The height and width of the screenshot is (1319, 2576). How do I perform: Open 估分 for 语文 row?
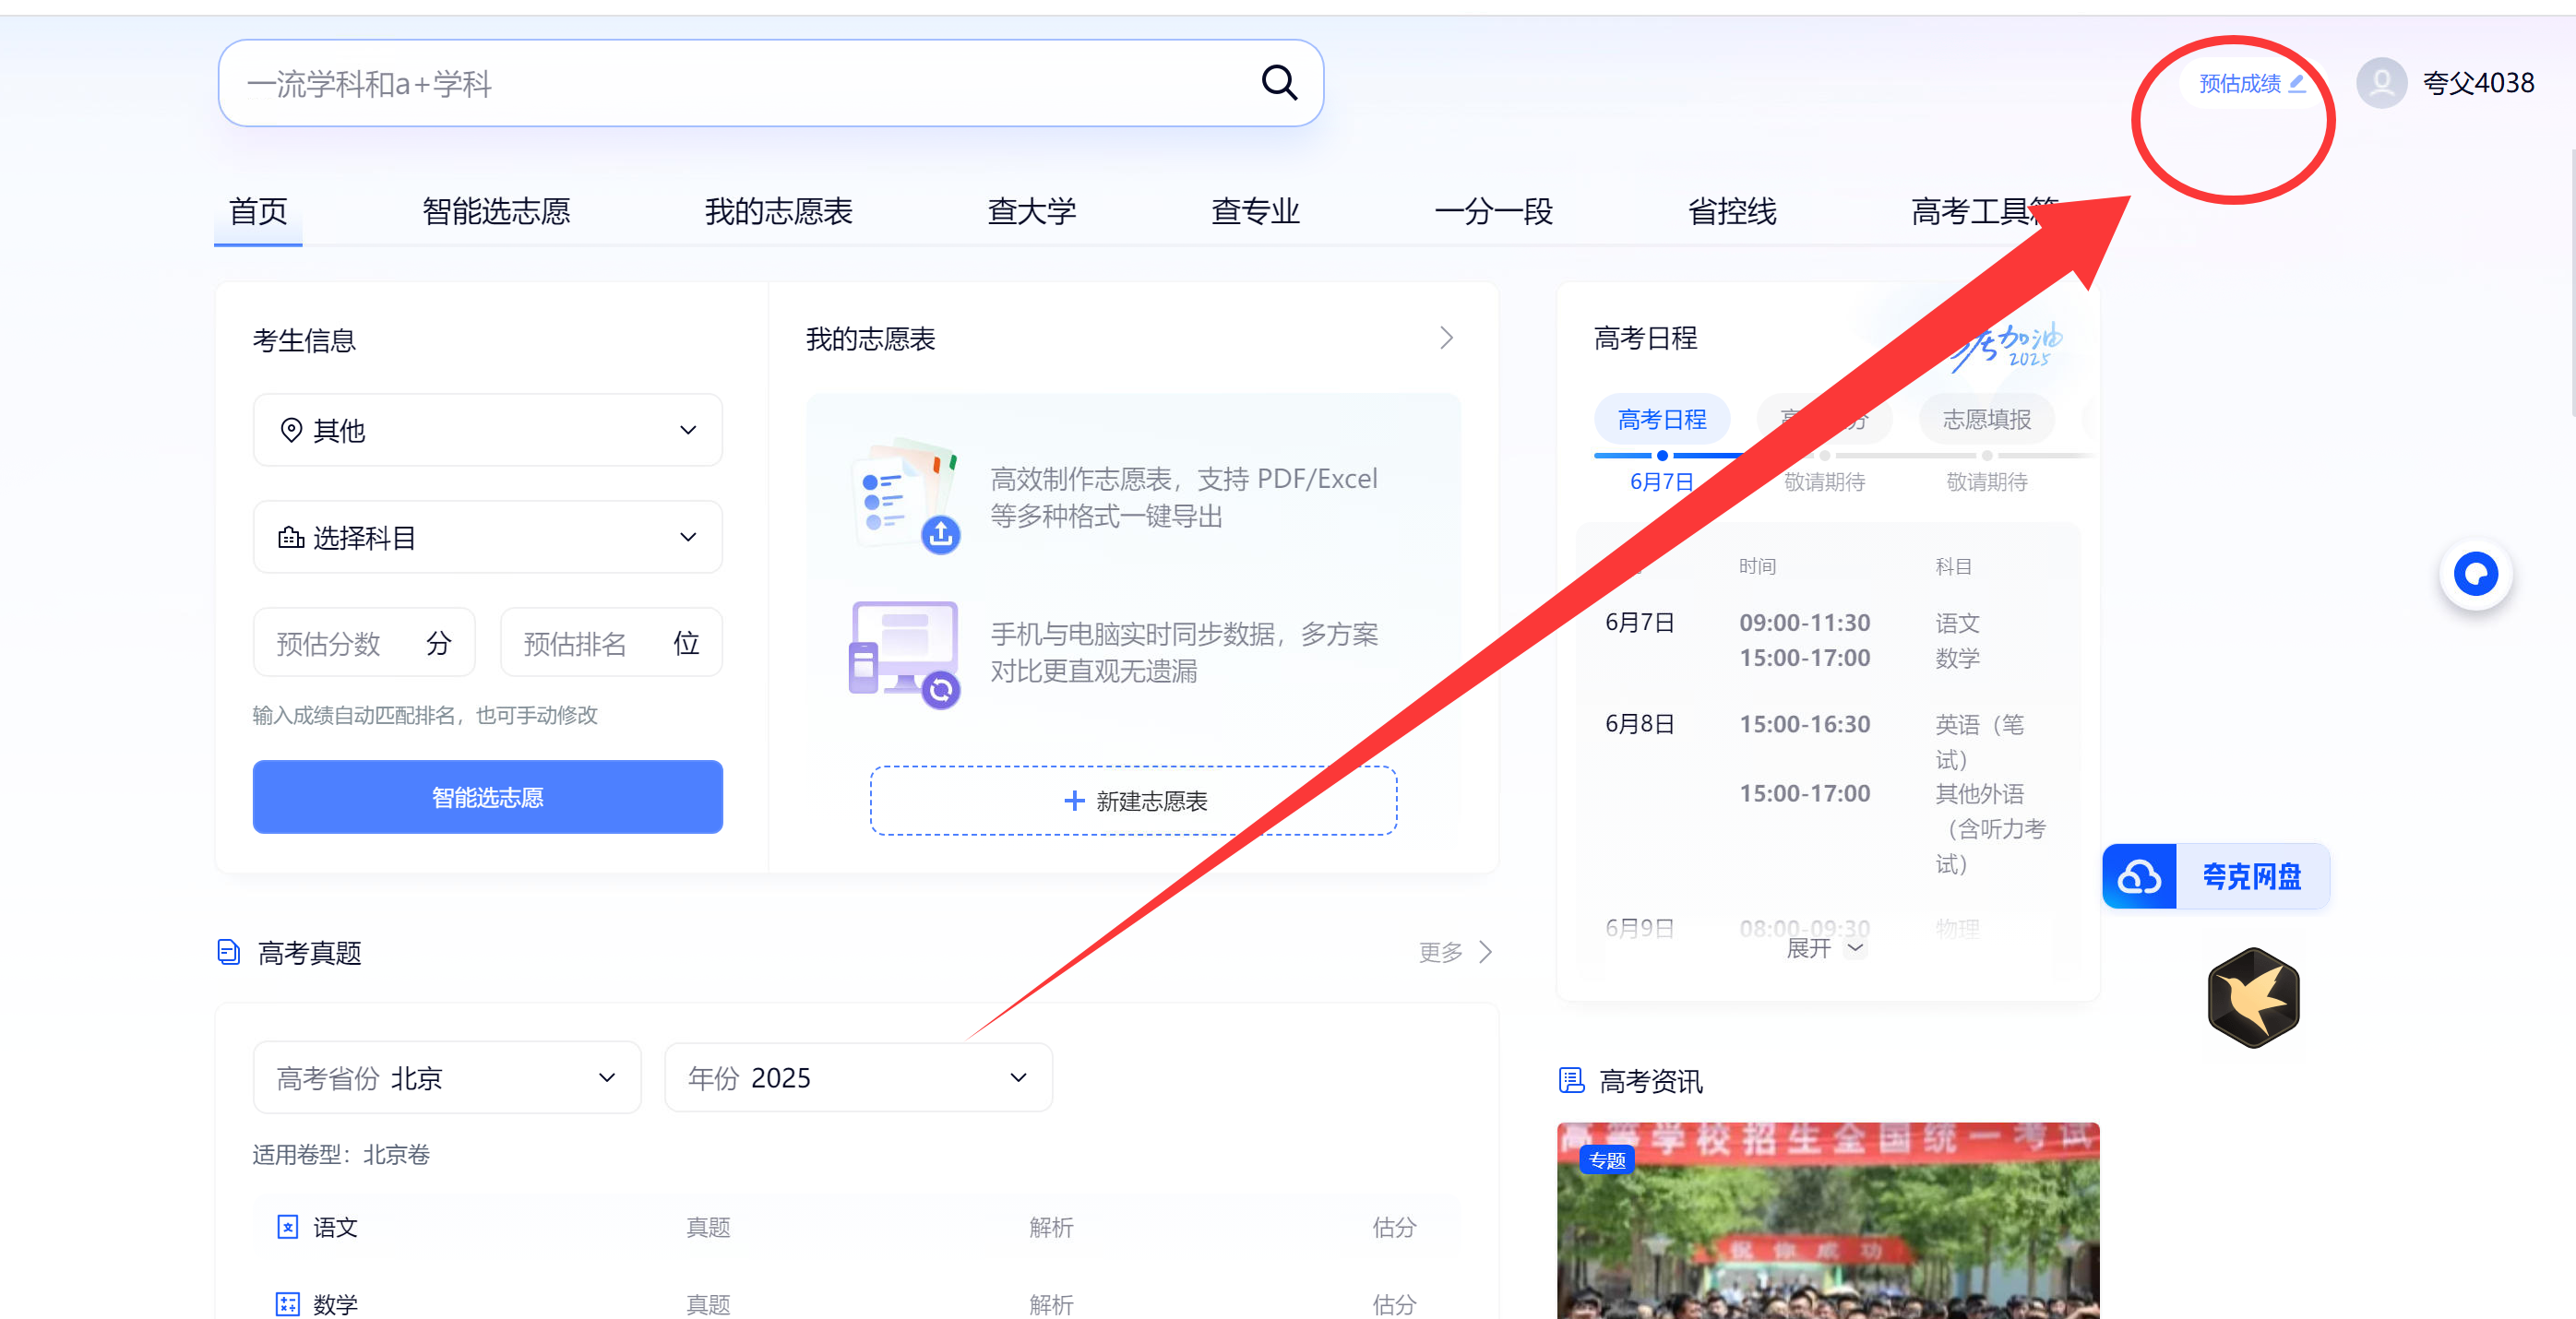[1394, 1227]
